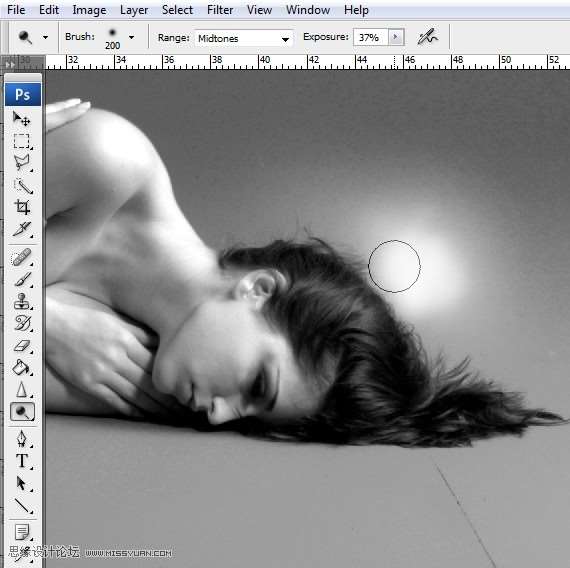This screenshot has height=568, width=570.
Task: Open the Filter menu
Action: coord(220,10)
